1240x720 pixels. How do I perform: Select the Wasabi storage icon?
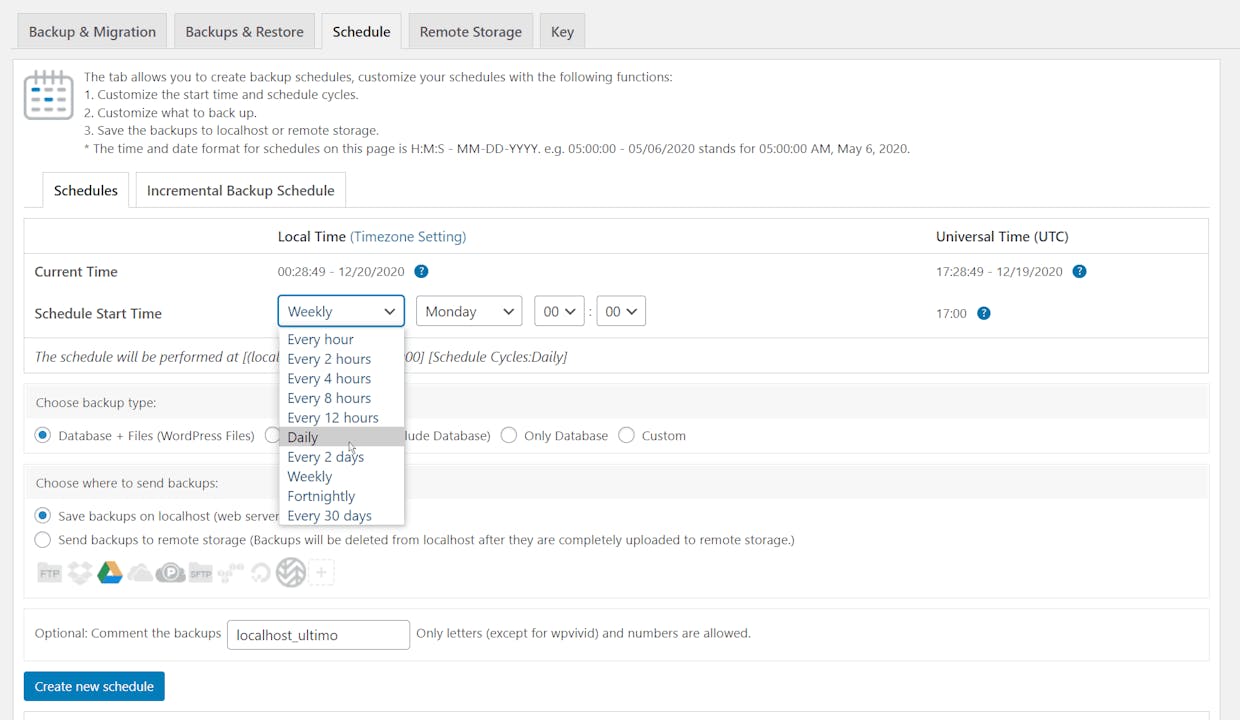point(291,572)
